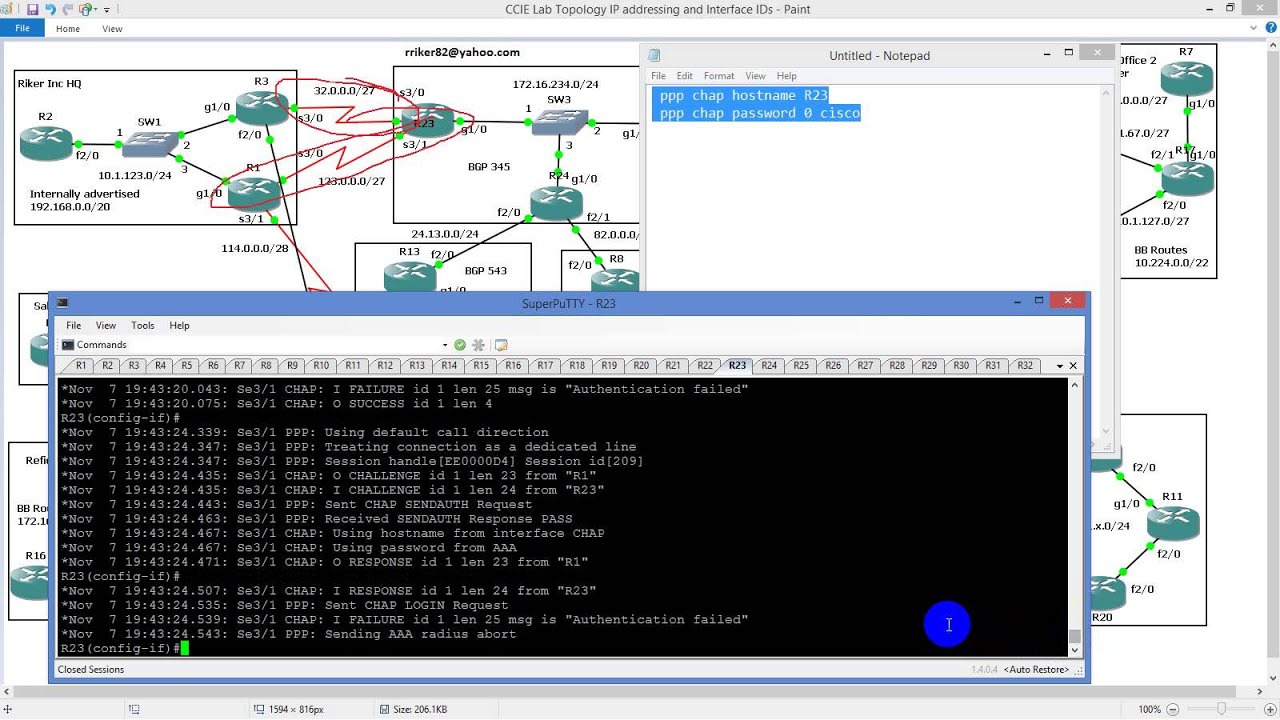The image size is (1280, 720).
Task: Click the SuperPuTTY title bar application icon
Action: 62,303
